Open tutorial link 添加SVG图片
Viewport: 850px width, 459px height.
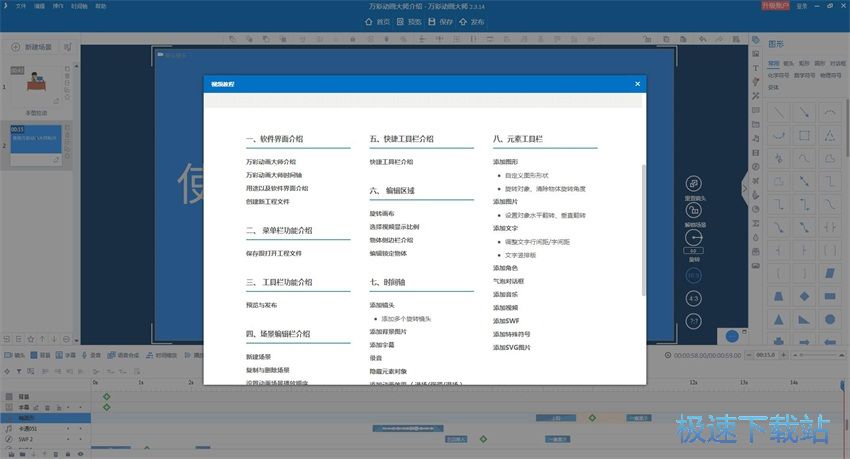(x=511, y=347)
